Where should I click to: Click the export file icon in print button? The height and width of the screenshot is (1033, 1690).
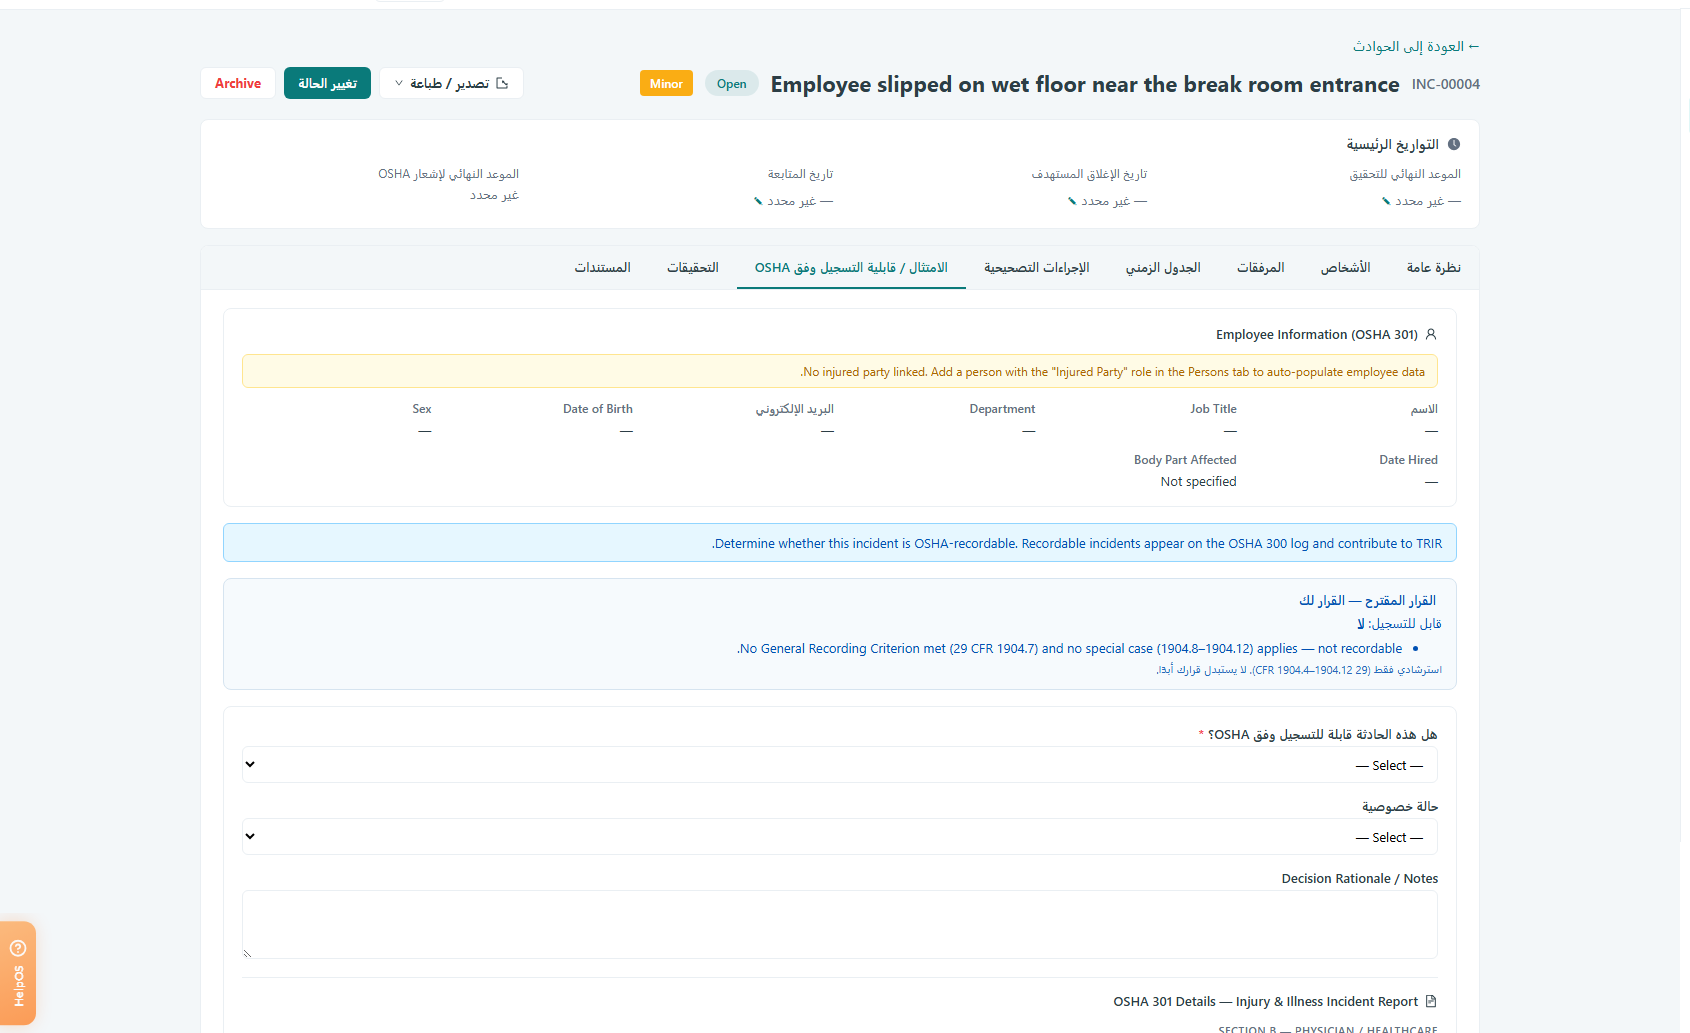(x=502, y=83)
